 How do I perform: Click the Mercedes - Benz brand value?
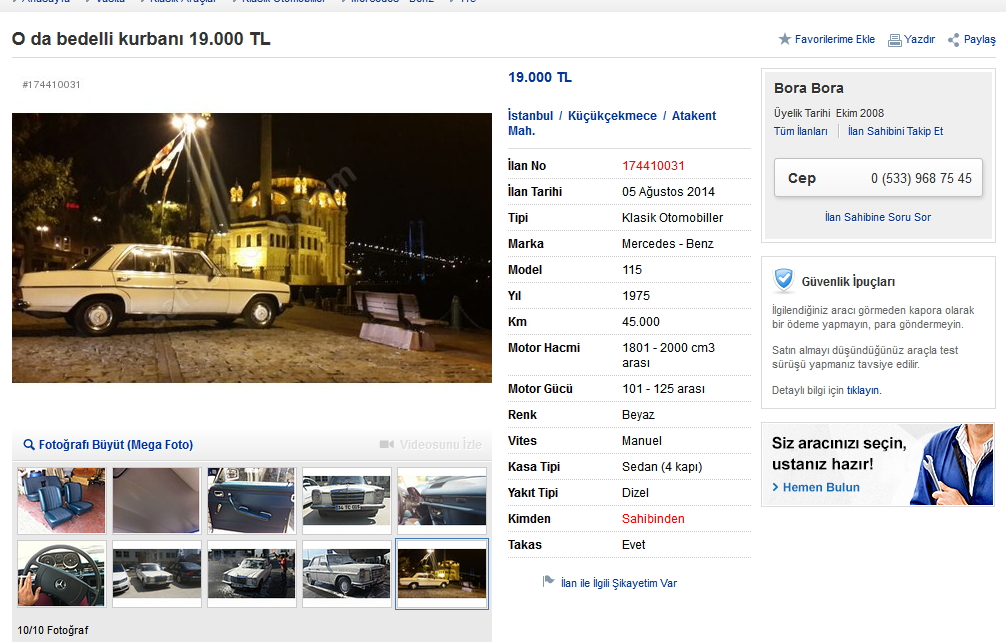[667, 244]
